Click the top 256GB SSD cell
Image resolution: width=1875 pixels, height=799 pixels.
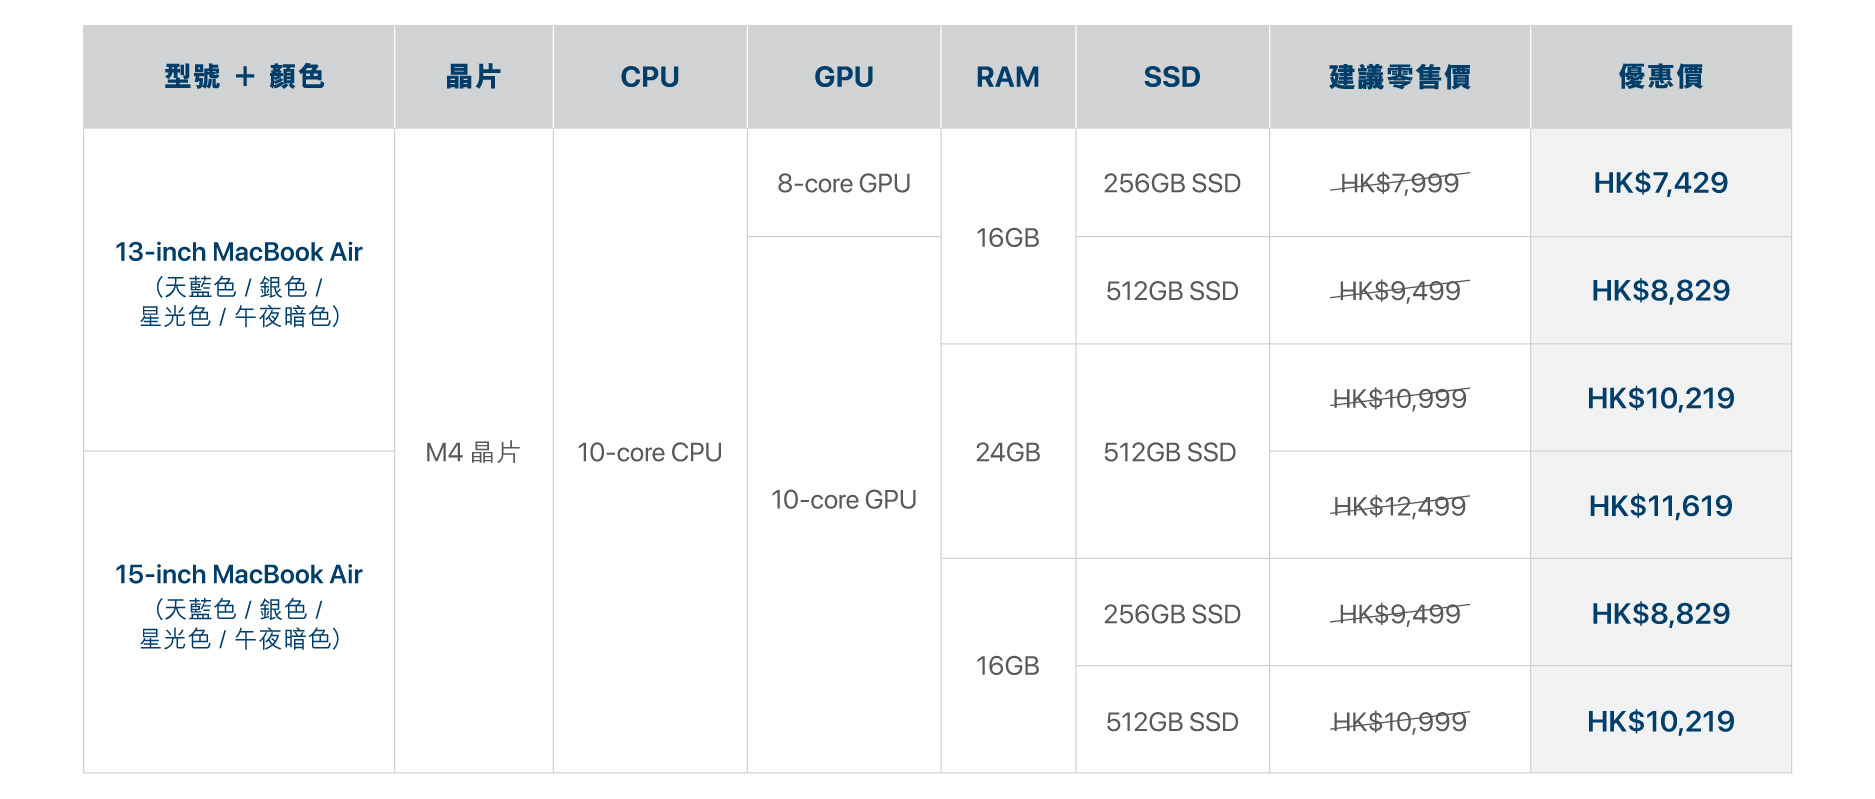[x=1172, y=184]
